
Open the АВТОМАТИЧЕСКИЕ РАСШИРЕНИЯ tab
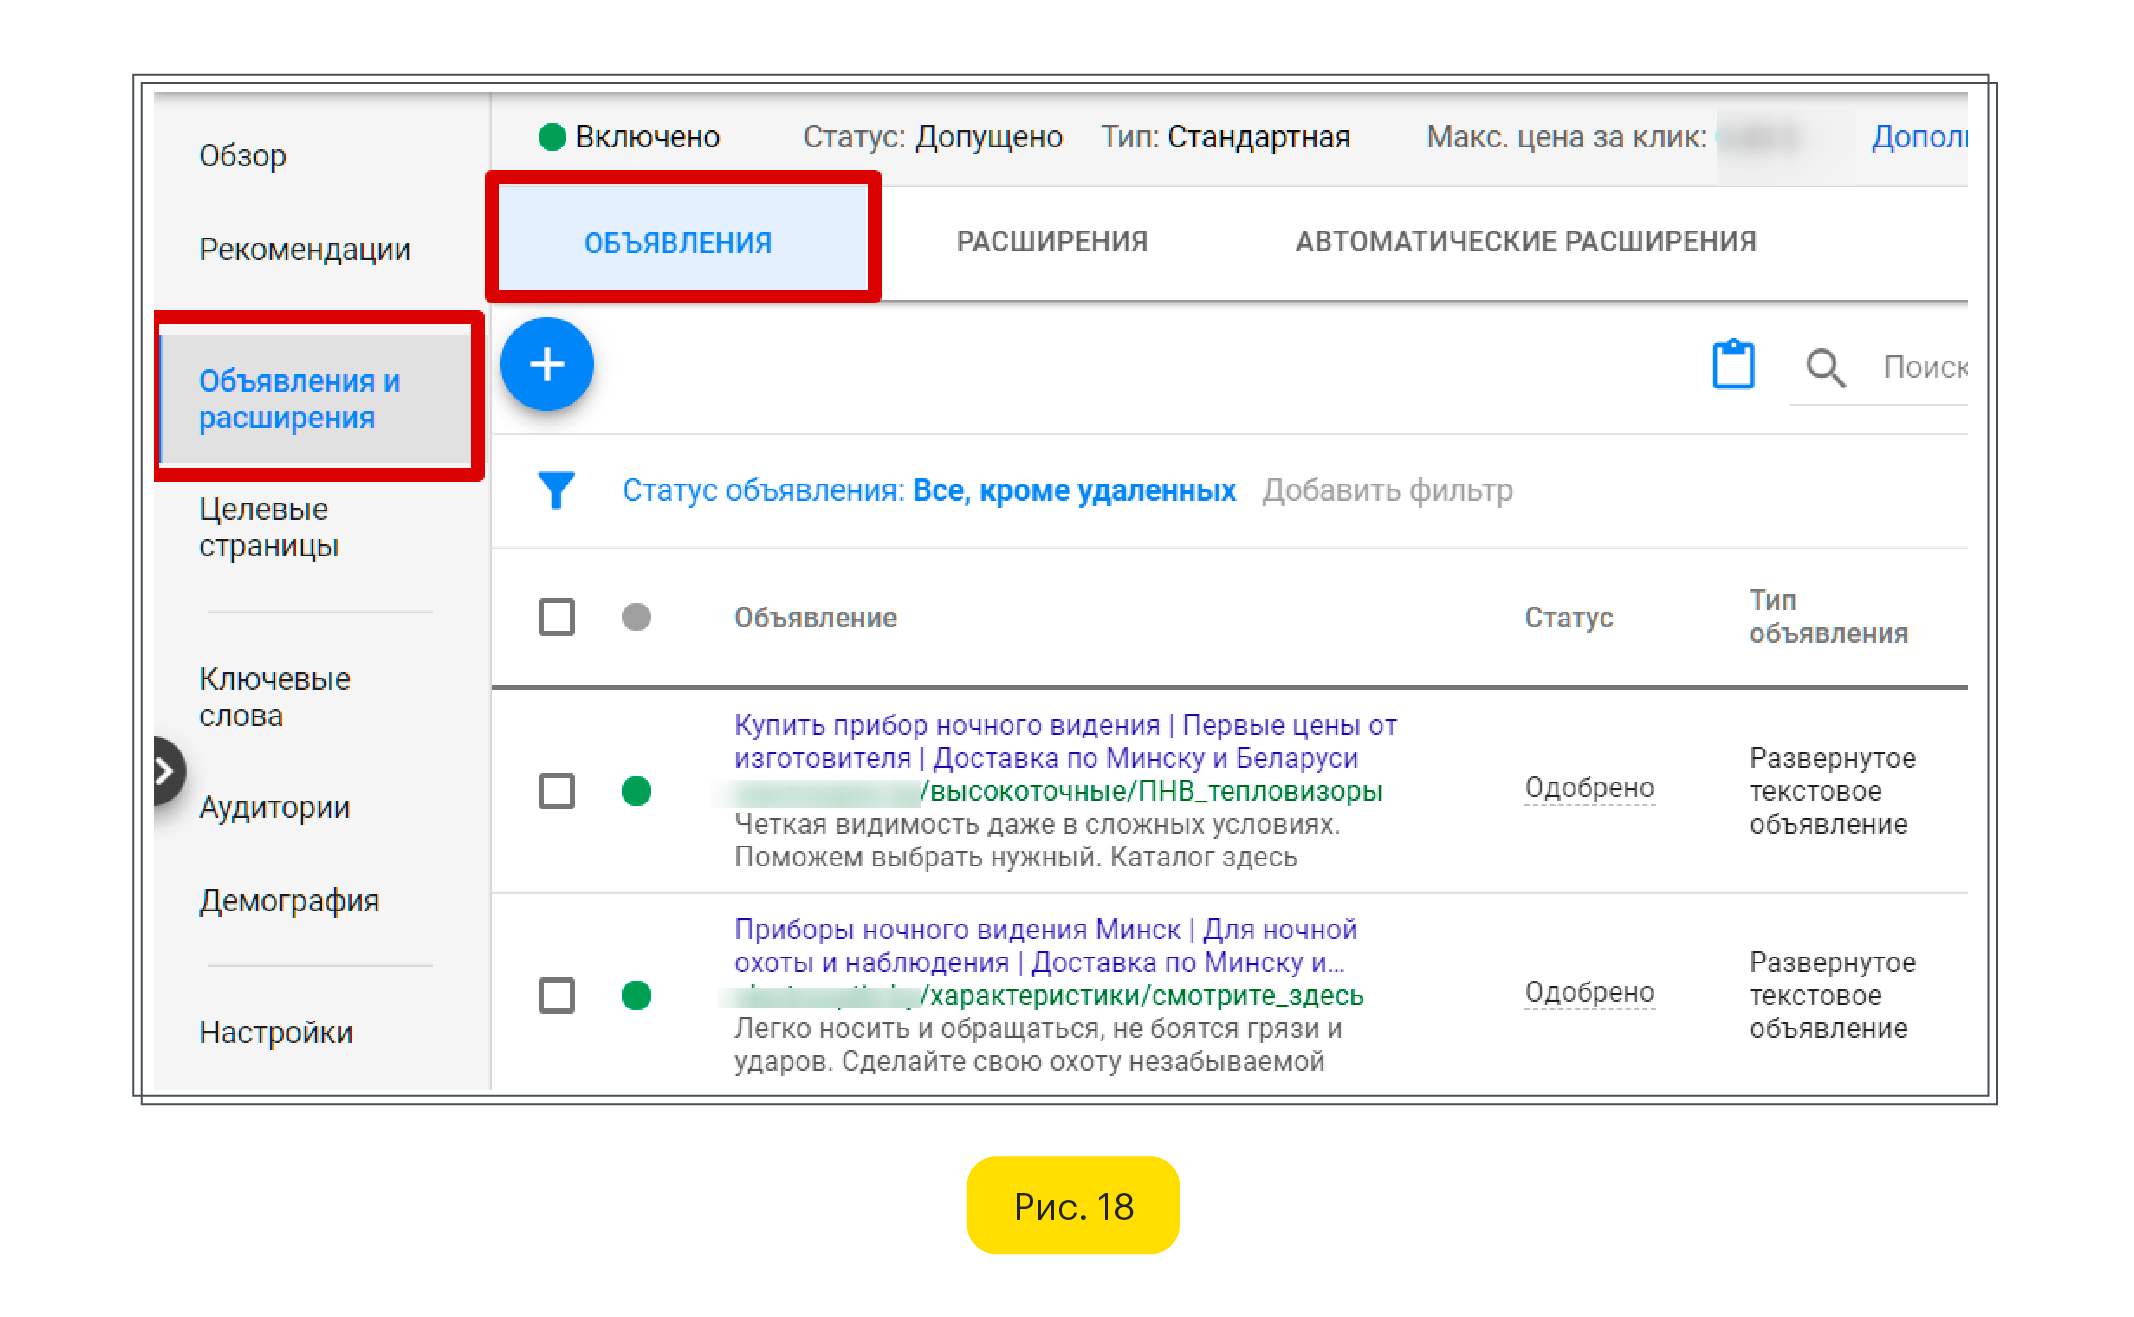click(x=1525, y=242)
